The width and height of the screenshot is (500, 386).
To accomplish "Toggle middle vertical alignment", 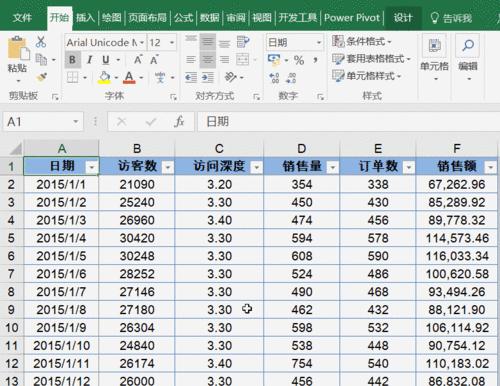I will click(208, 41).
